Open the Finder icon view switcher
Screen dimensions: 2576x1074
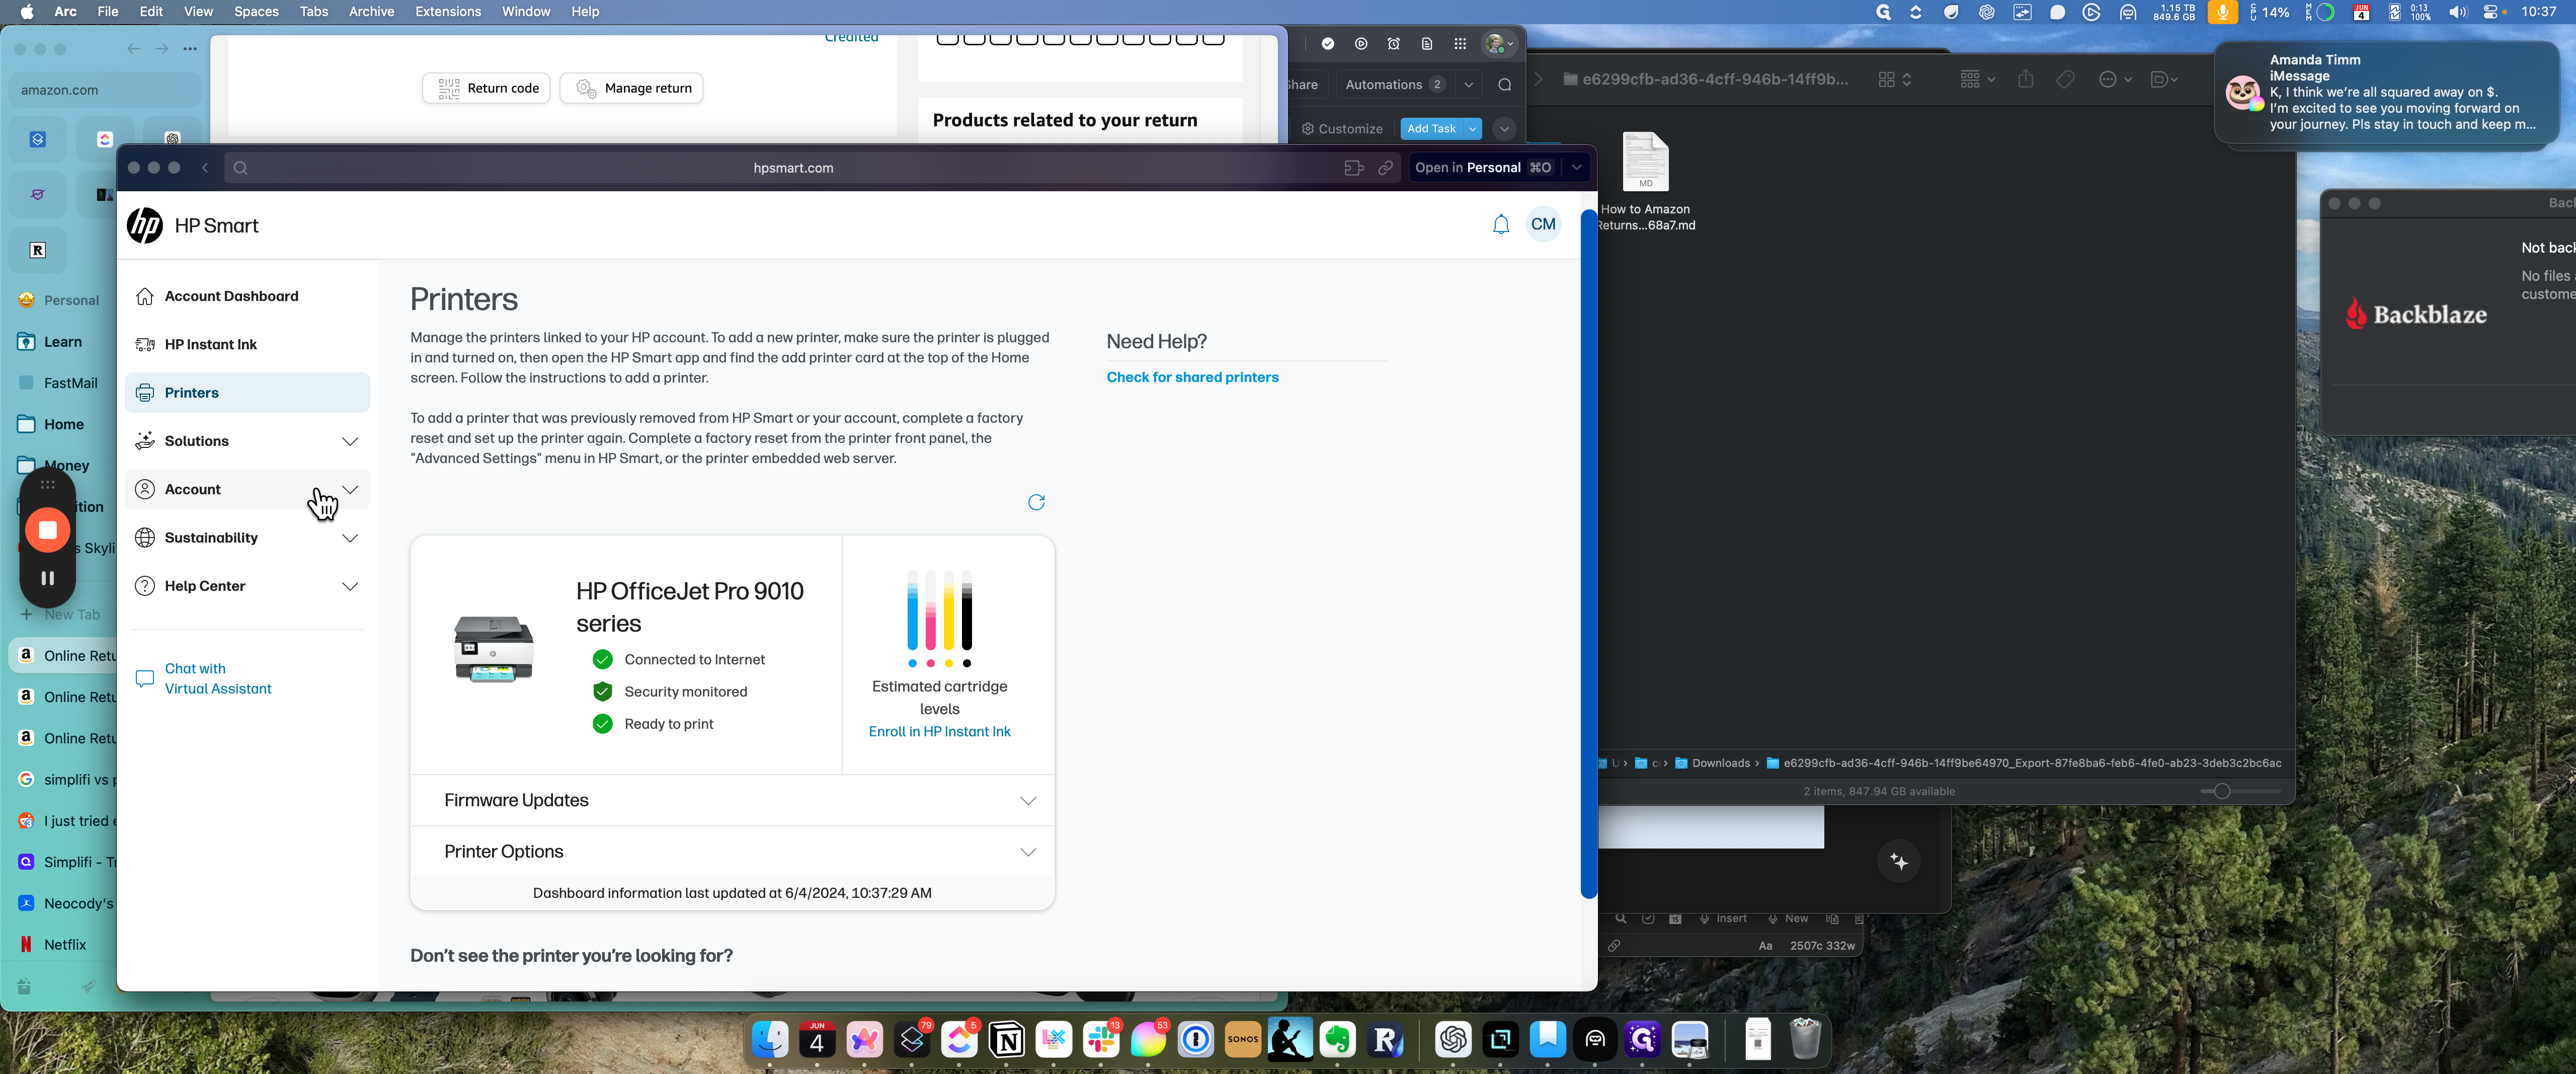point(1895,79)
